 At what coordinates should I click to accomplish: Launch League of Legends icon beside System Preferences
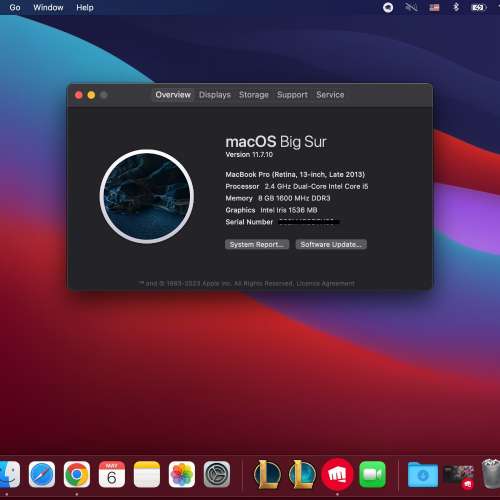[x=267, y=474]
